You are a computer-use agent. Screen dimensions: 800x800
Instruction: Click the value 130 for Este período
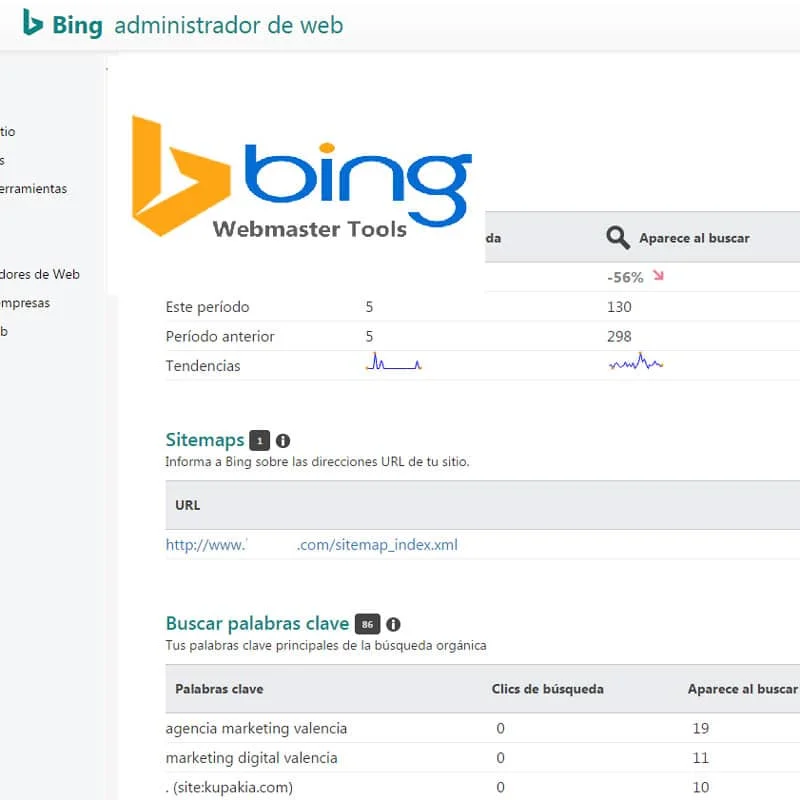[619, 307]
